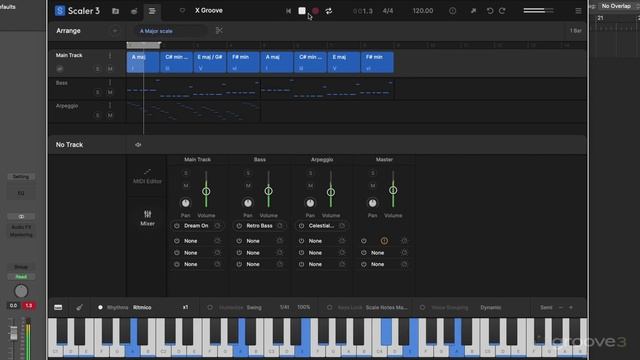Click the export arrow icon in the top bar
The image size is (640, 360).
473,11
